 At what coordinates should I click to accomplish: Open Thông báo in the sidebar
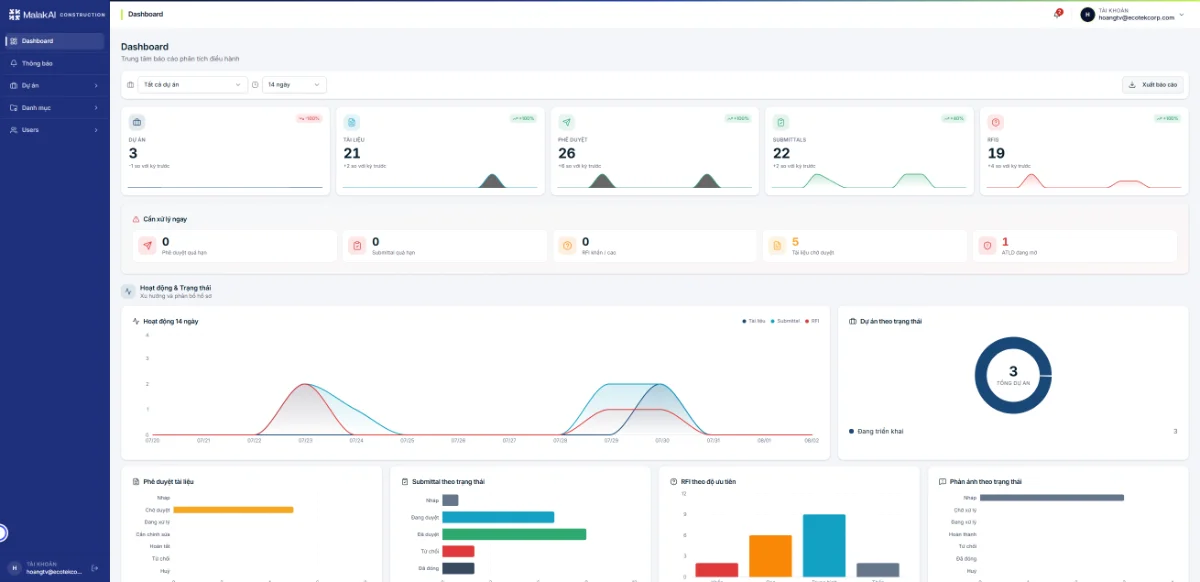tap(55, 63)
